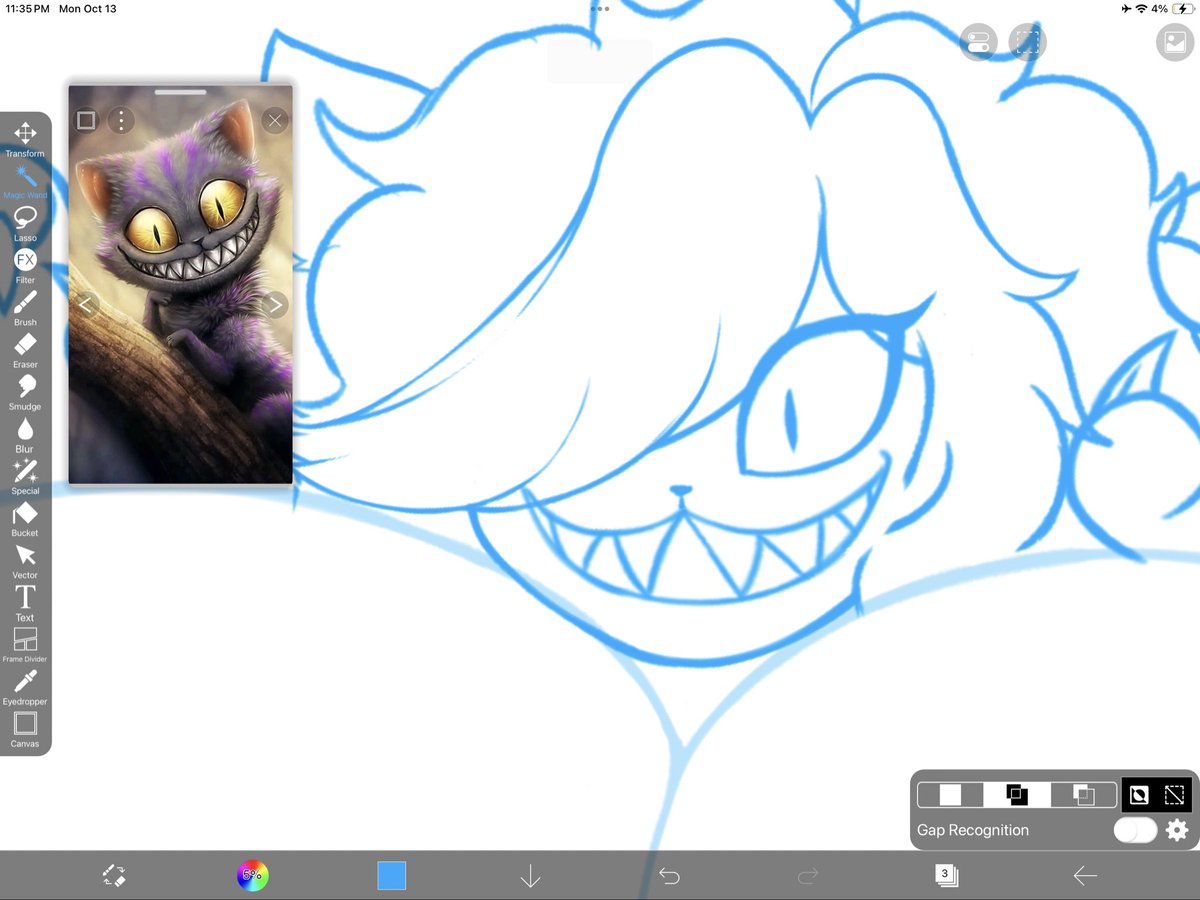Tap the clear selection dashed icon
This screenshot has height=900, width=1200.
point(1175,795)
